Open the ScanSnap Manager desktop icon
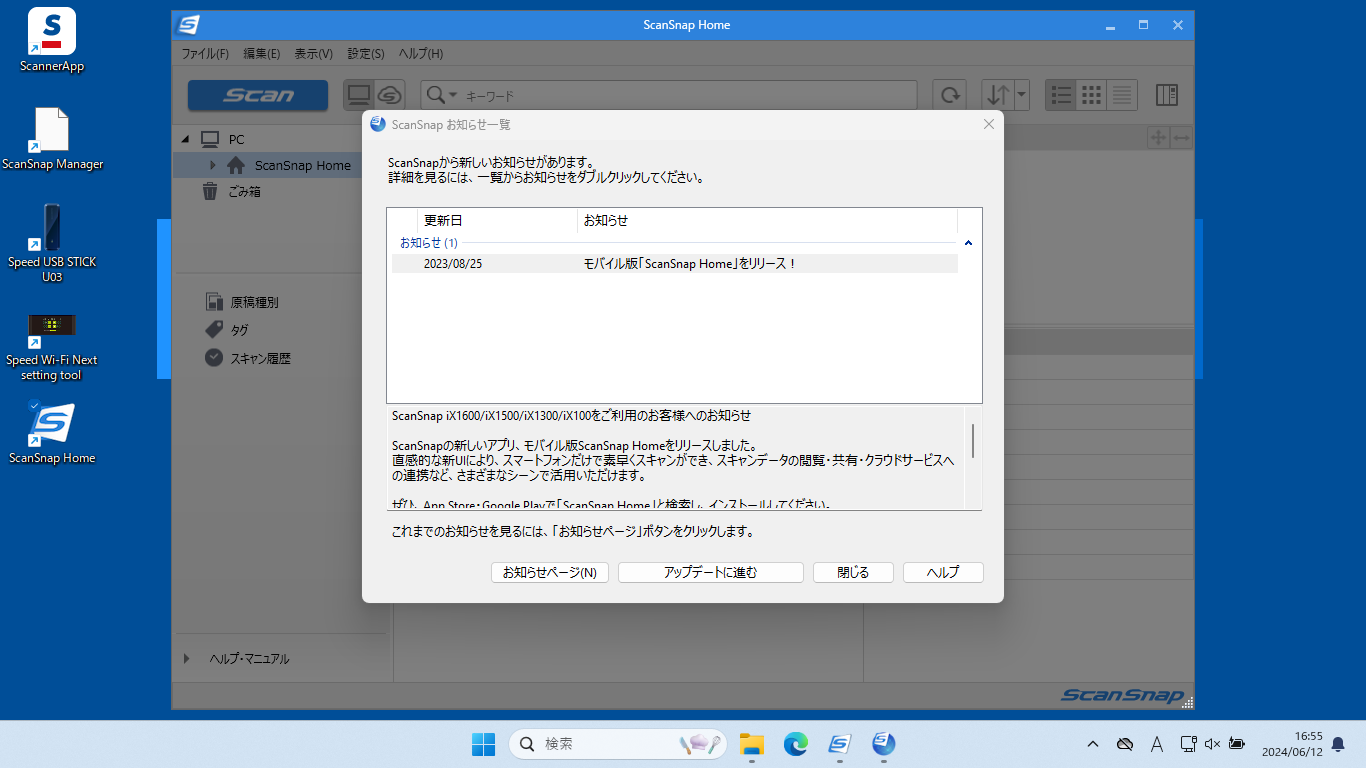Viewport: 1366px width, 768px height. pyautogui.click(x=52, y=138)
